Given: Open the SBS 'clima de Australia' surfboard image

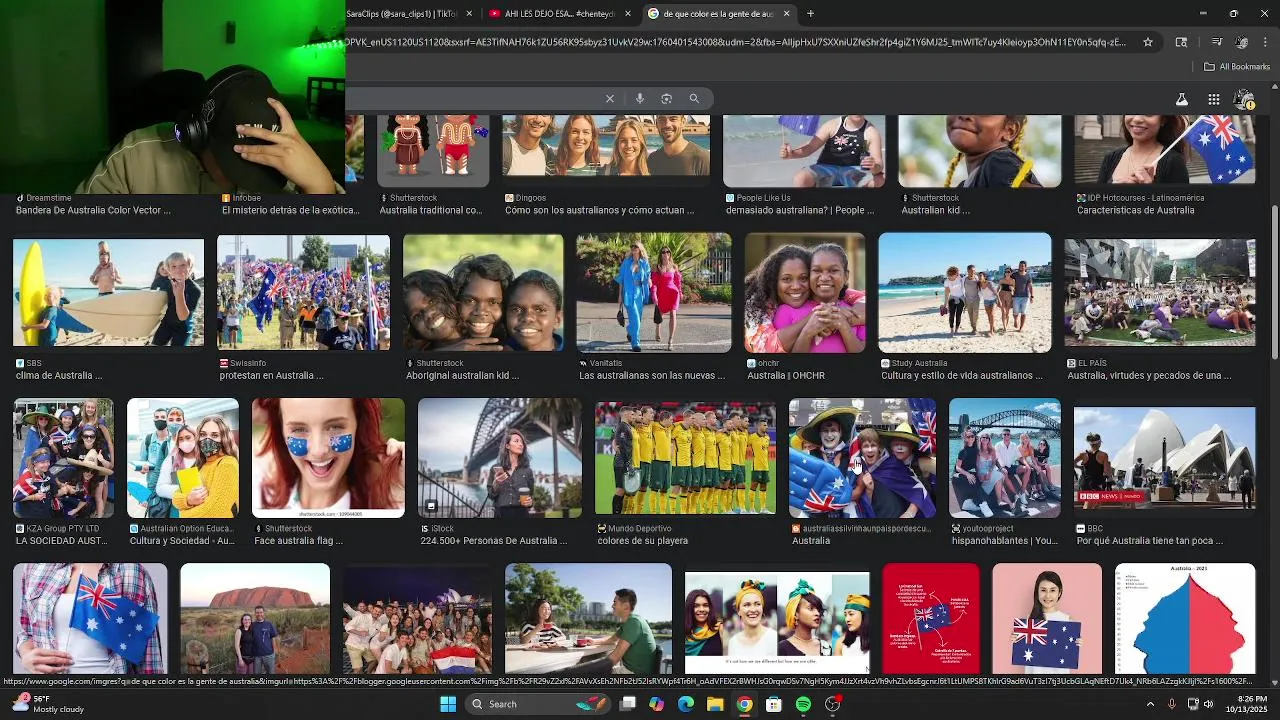Looking at the screenshot, I should pyautogui.click(x=108, y=293).
